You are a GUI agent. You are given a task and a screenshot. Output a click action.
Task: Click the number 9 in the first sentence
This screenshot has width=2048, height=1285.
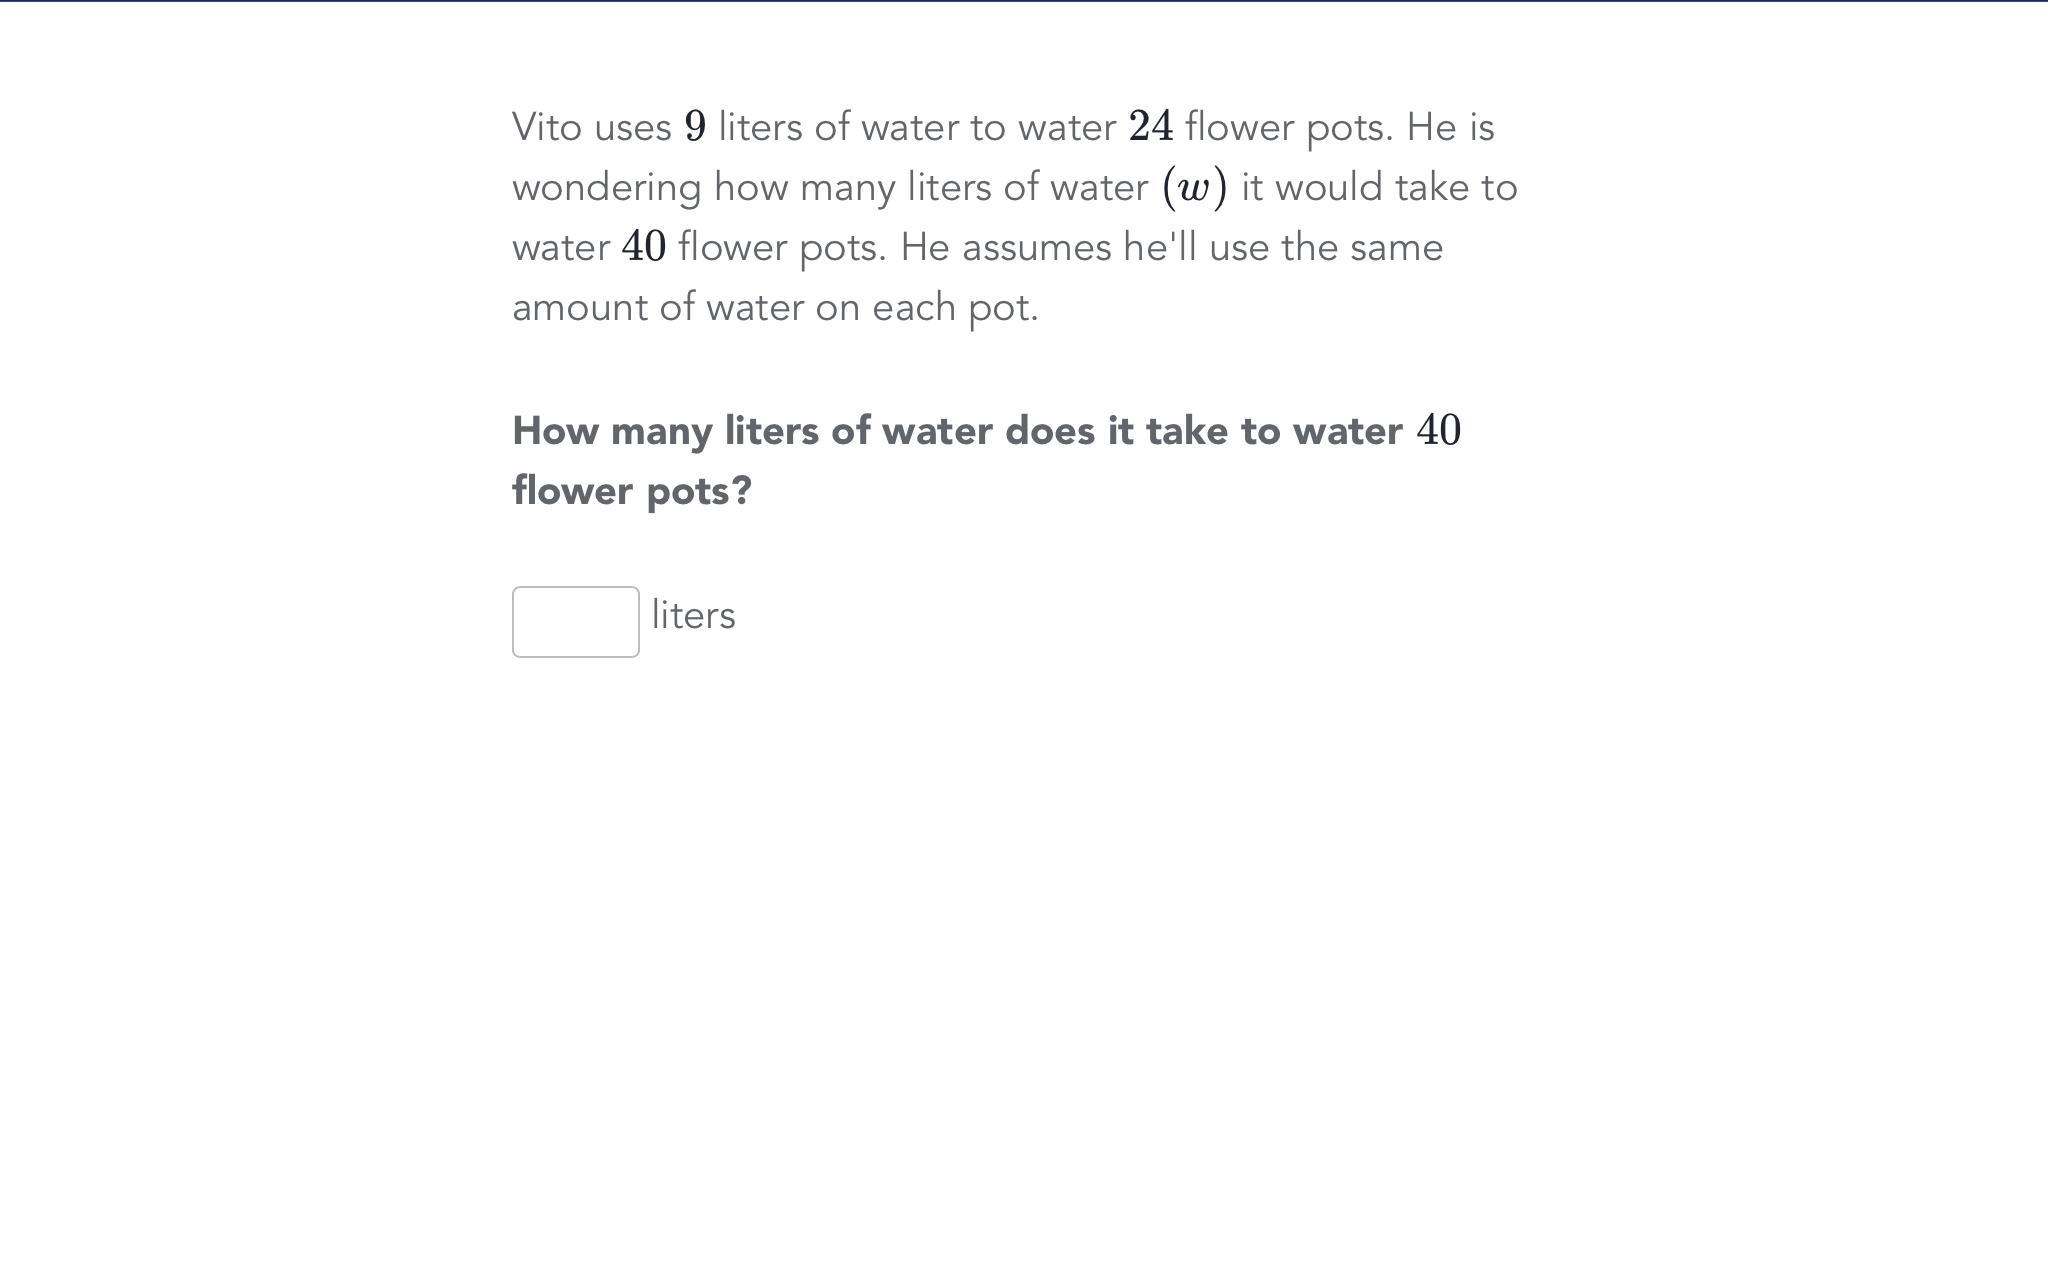(x=695, y=128)
